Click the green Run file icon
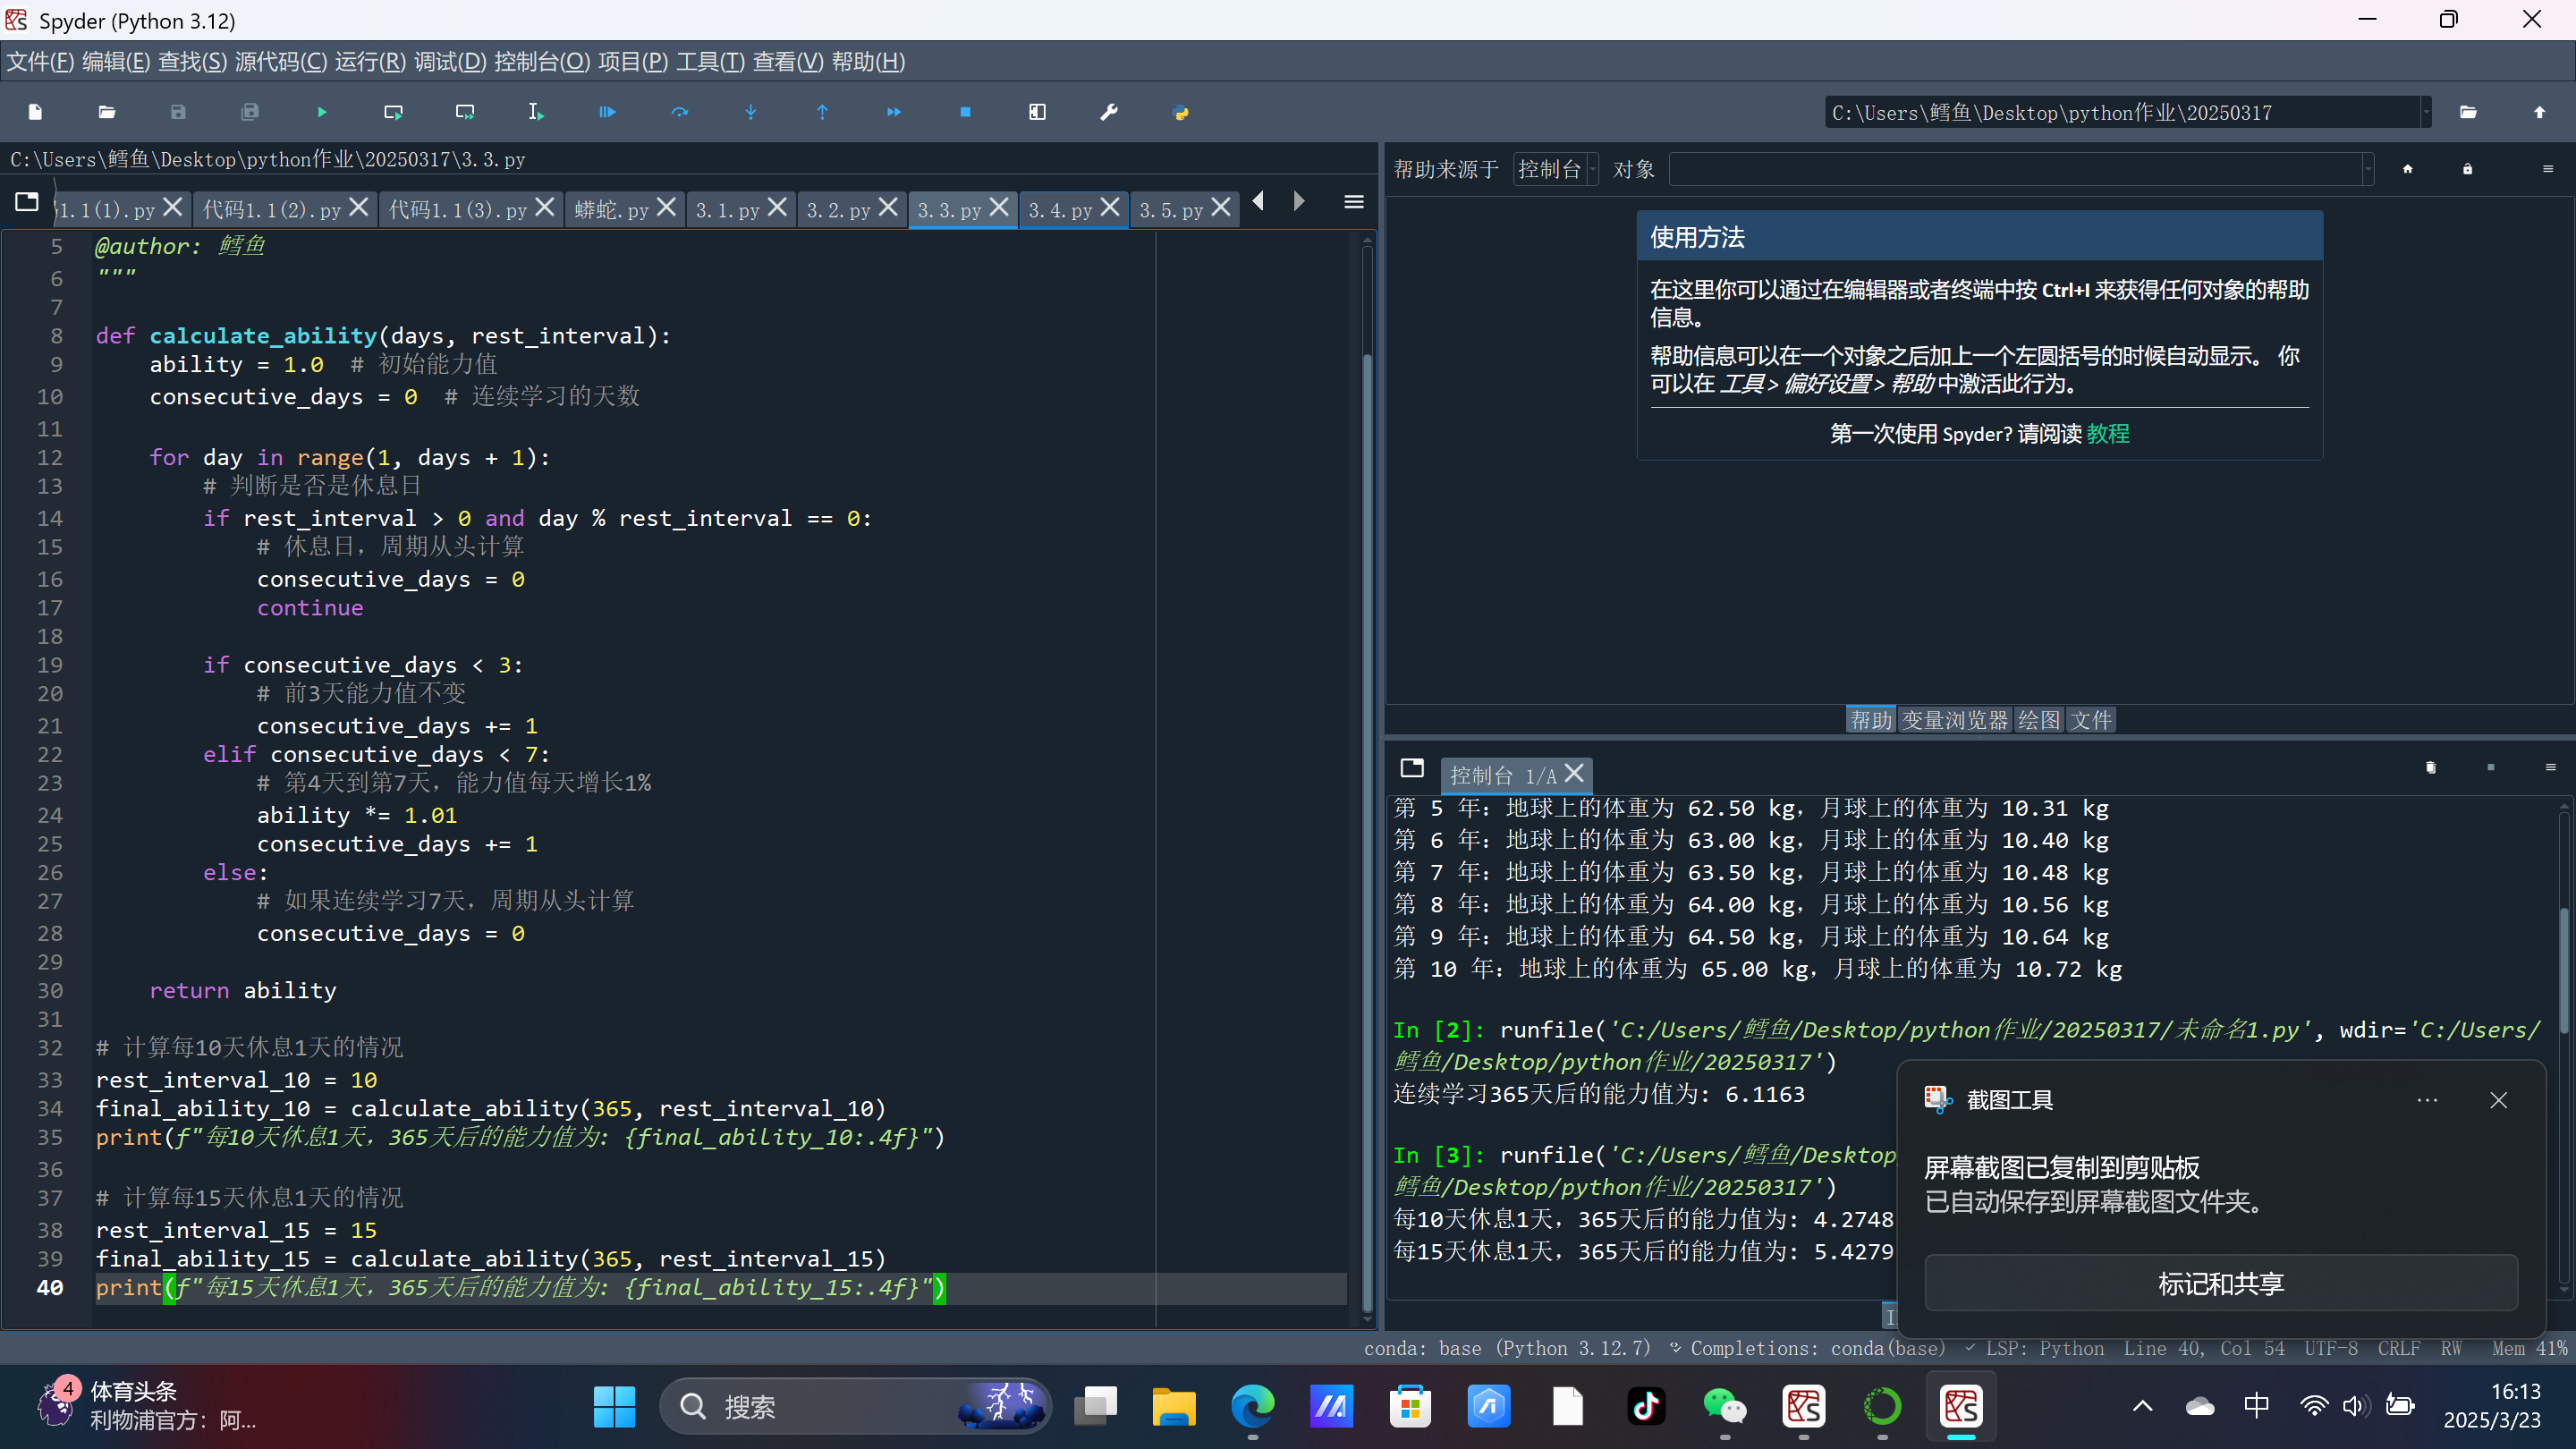 (322, 112)
